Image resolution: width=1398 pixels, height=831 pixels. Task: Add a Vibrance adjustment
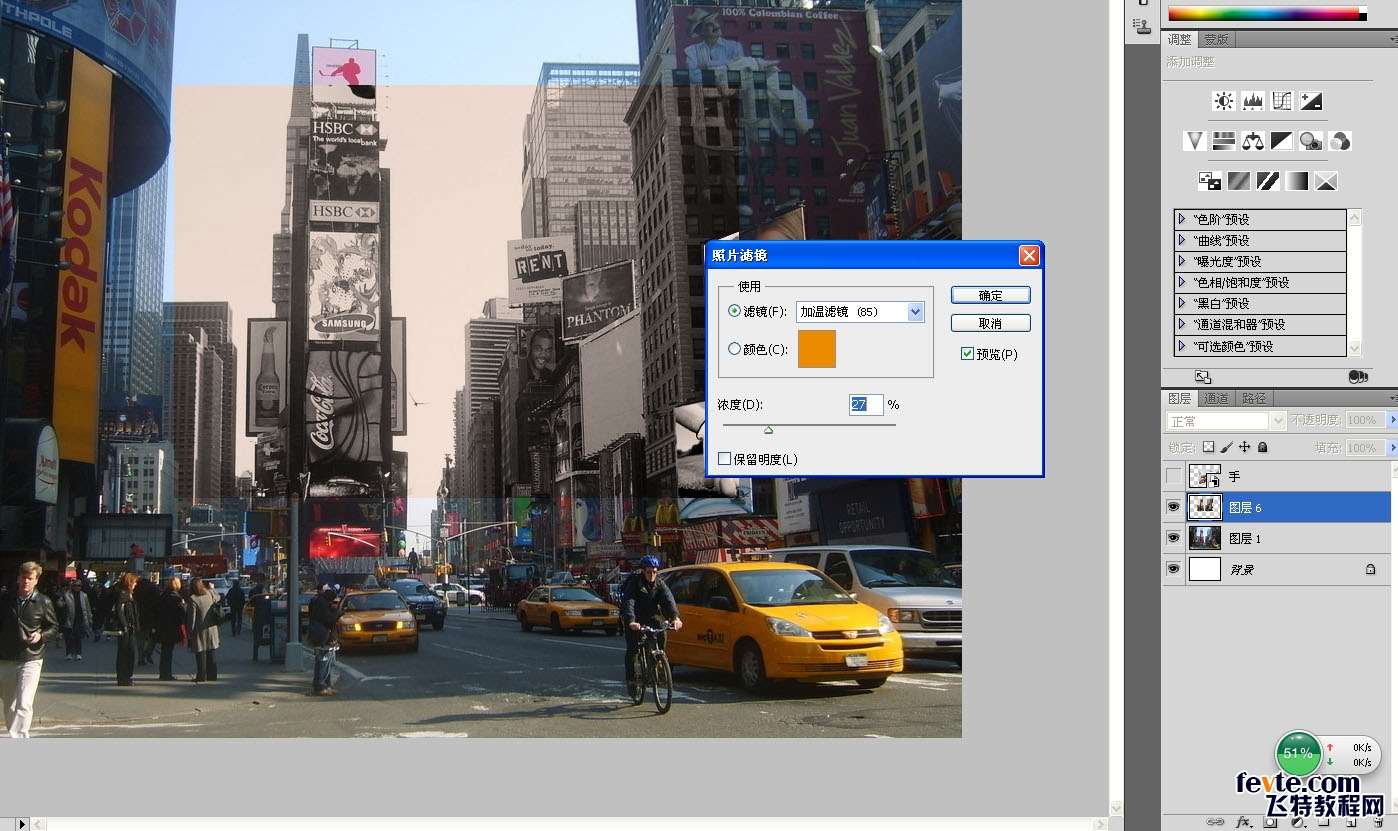pyautogui.click(x=1195, y=141)
